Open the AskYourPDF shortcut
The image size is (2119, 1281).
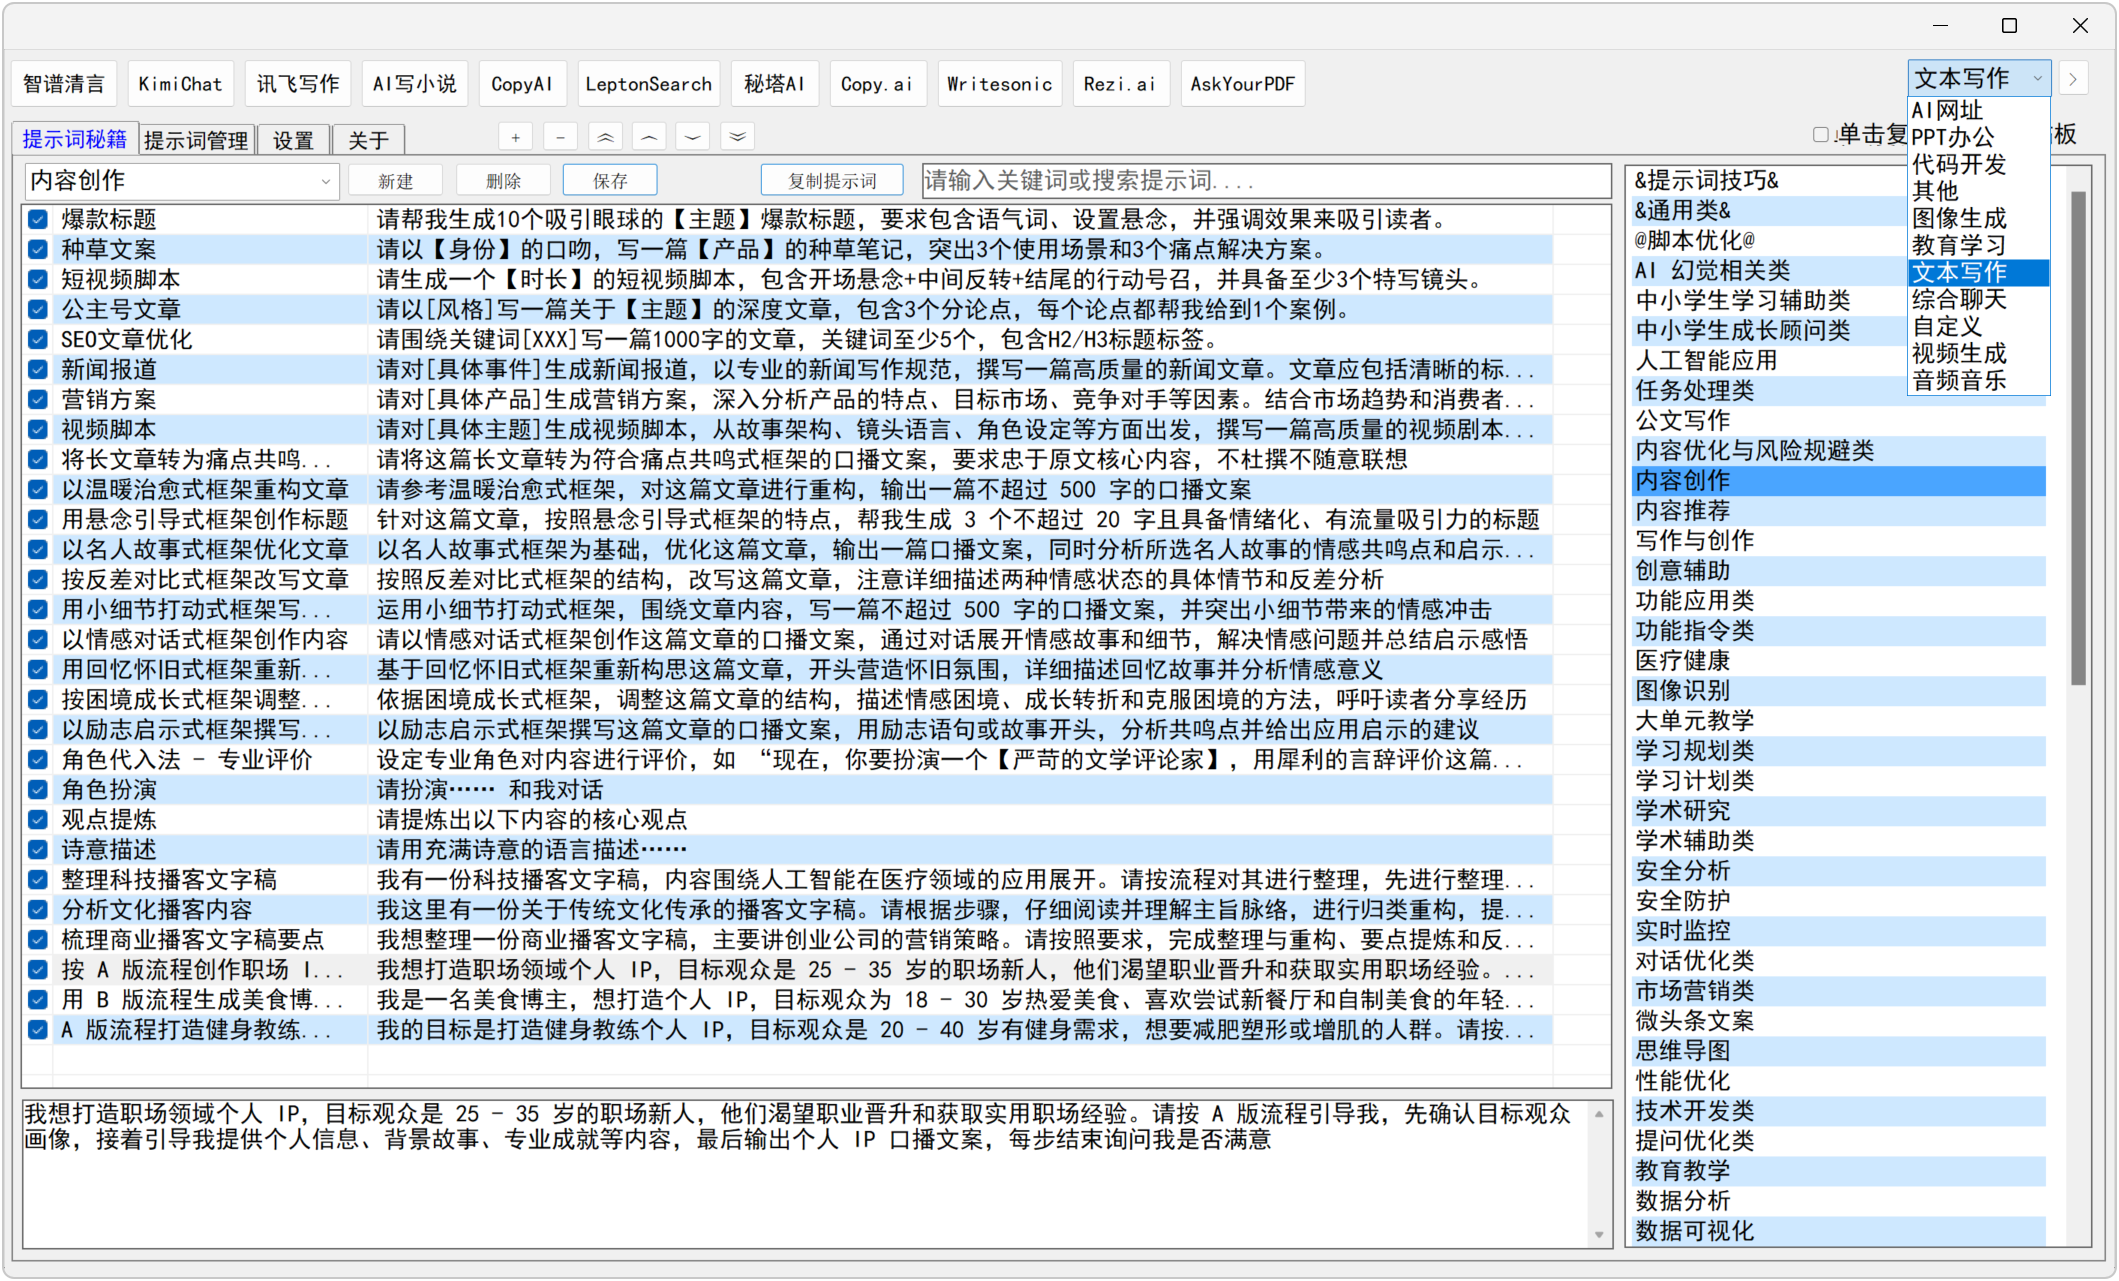coord(1243,84)
